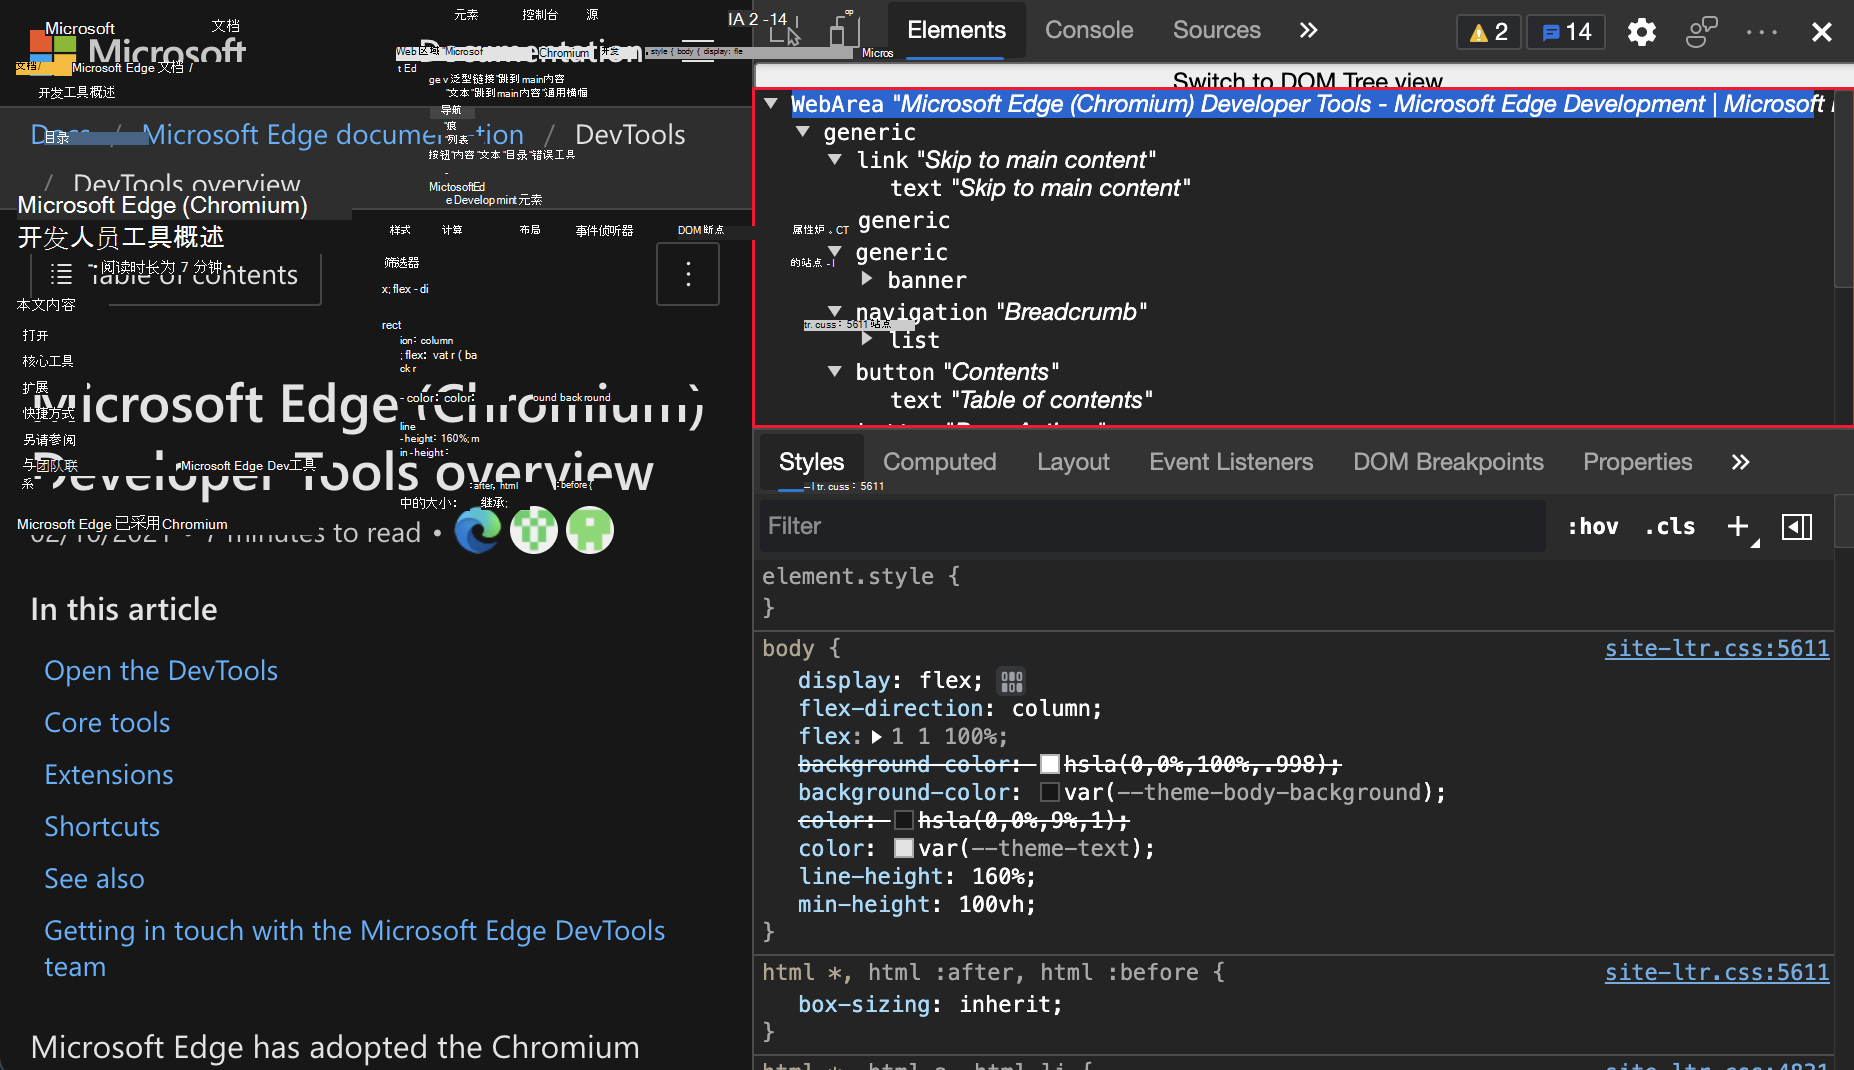Open the customize DevTools ellipsis menu

coord(1761,32)
